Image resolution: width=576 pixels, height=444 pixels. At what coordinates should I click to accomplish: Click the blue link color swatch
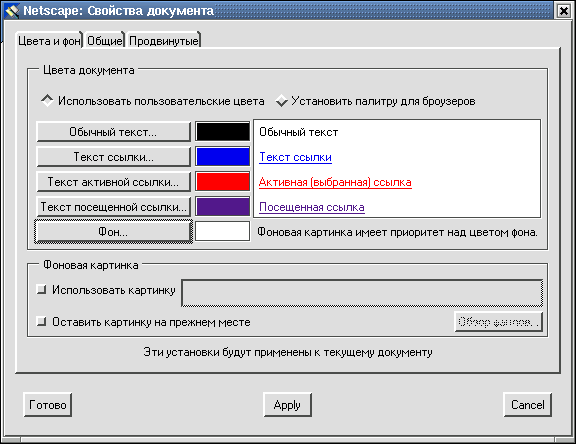[x=223, y=157]
